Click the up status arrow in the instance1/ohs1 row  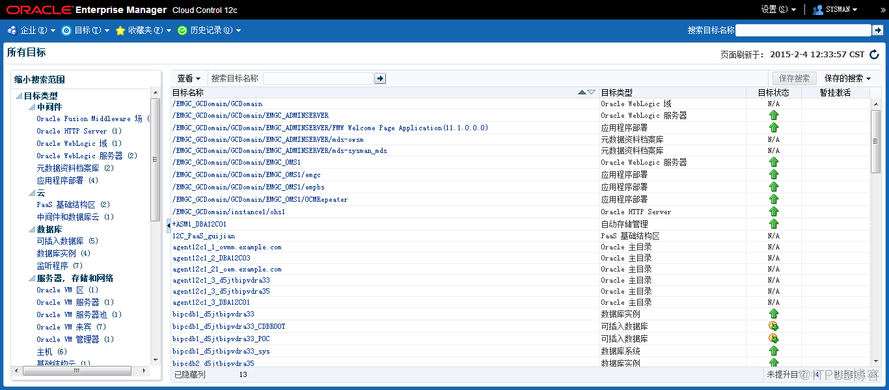[773, 211]
